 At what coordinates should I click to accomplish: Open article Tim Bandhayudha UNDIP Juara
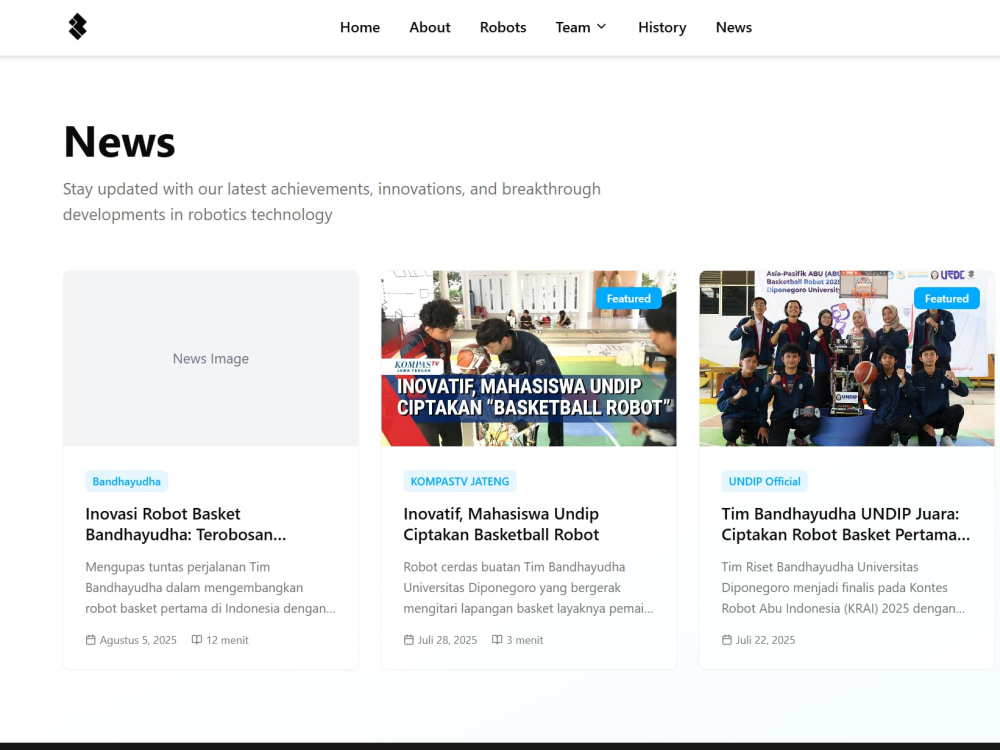click(846, 524)
